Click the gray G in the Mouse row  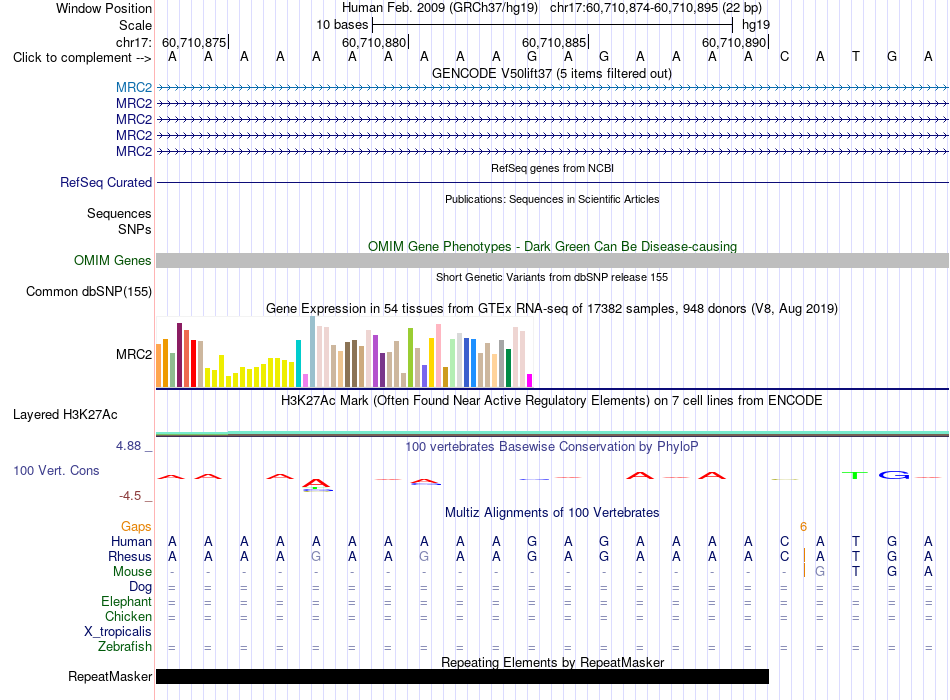[x=820, y=572]
